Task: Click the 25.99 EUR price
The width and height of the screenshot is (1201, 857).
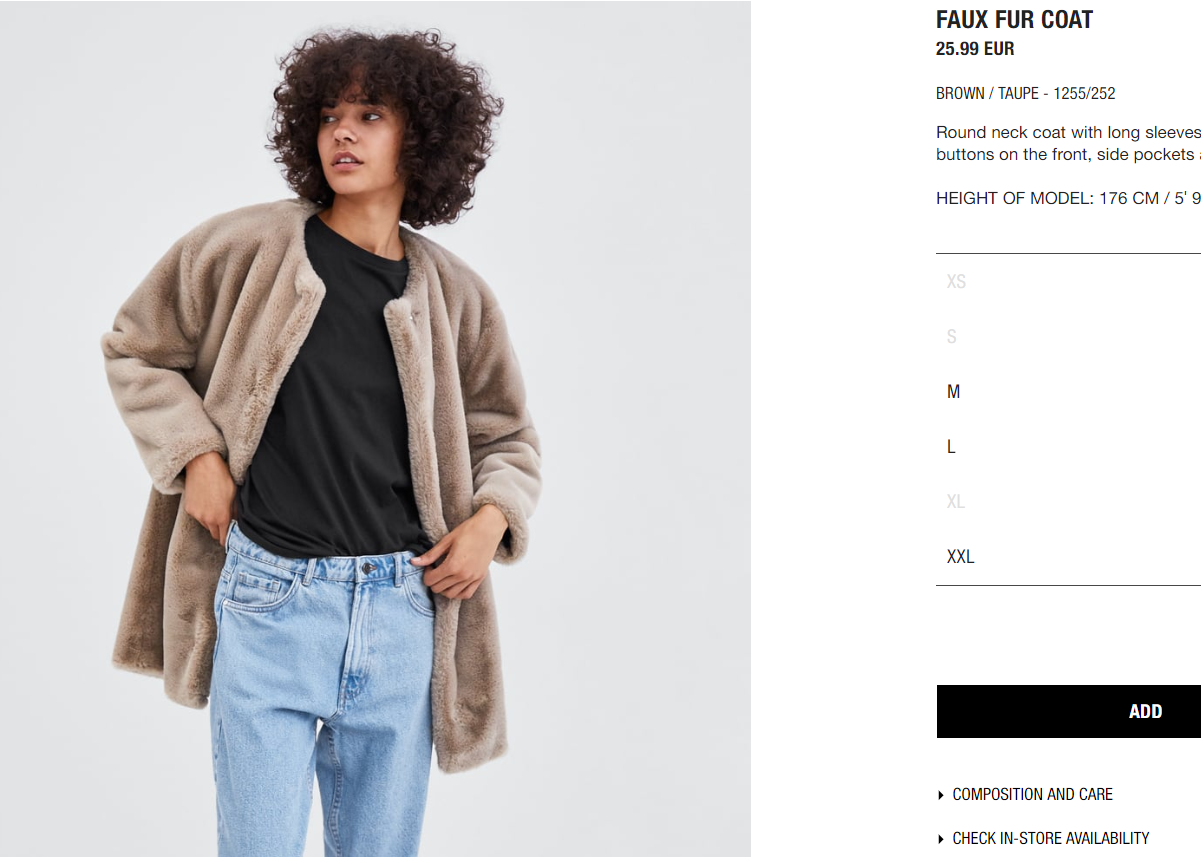Action: [x=975, y=48]
